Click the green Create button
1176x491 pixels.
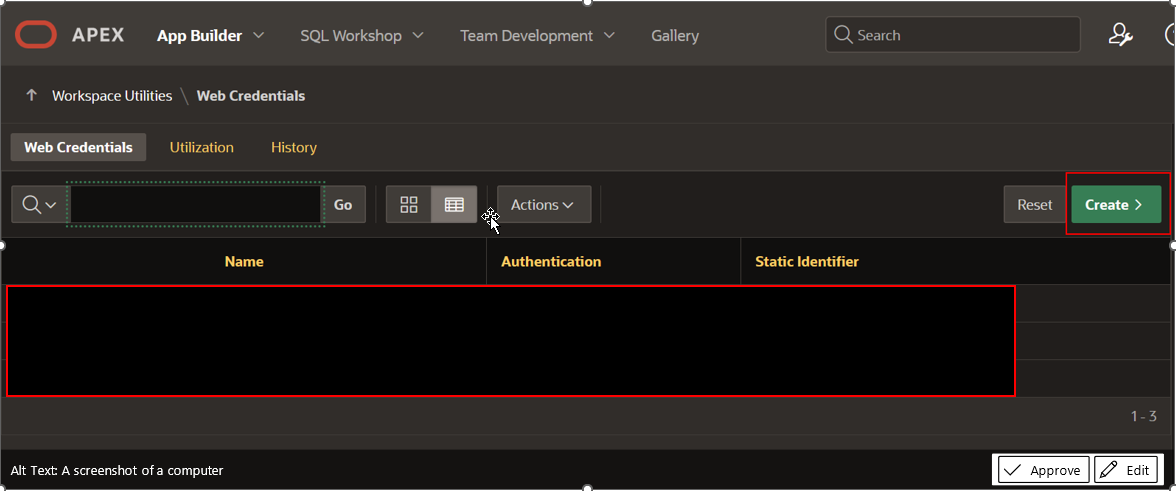[1116, 205]
